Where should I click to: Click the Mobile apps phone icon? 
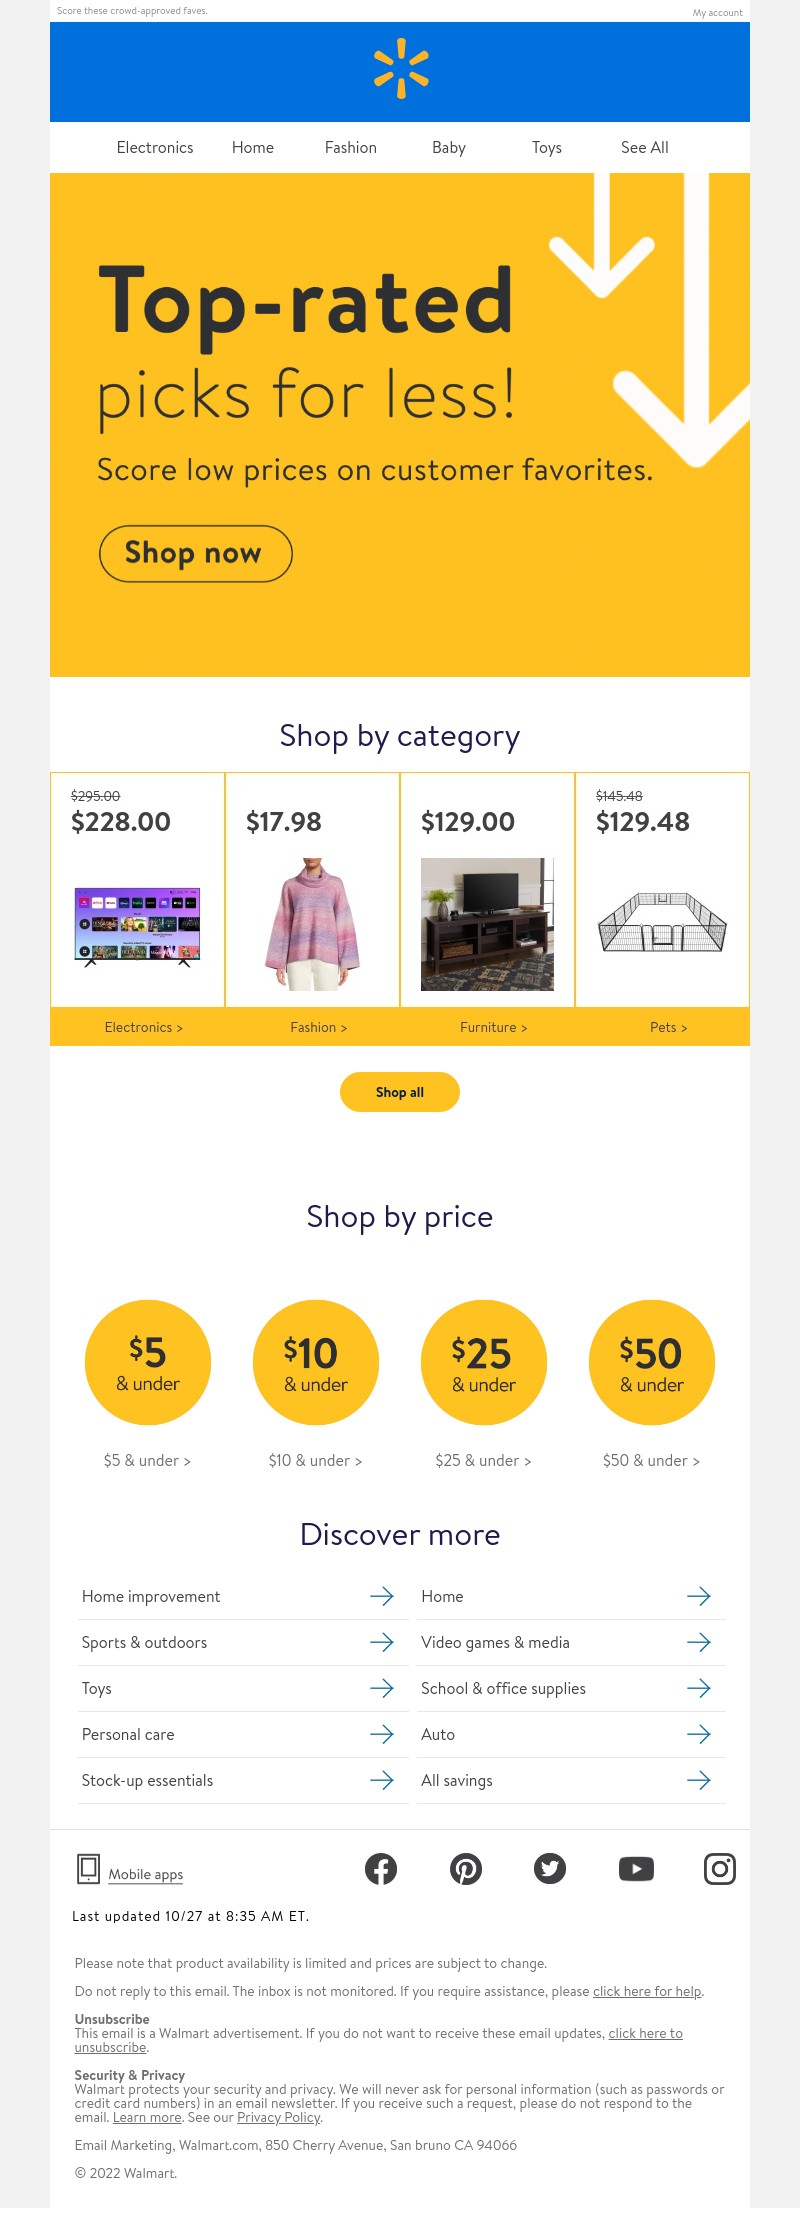88,1868
